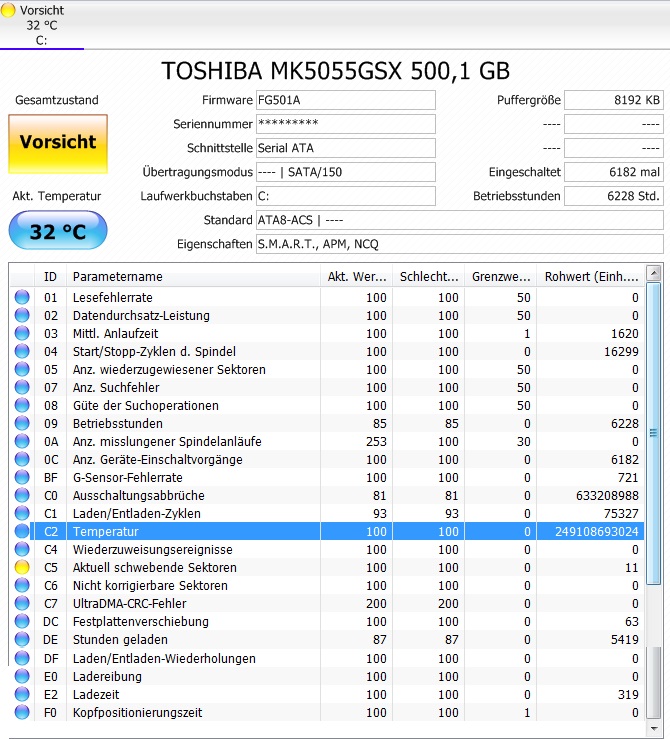This screenshot has height=739, width=670.
Task: Click the status icon for Ladezeit
Action: tap(22, 694)
